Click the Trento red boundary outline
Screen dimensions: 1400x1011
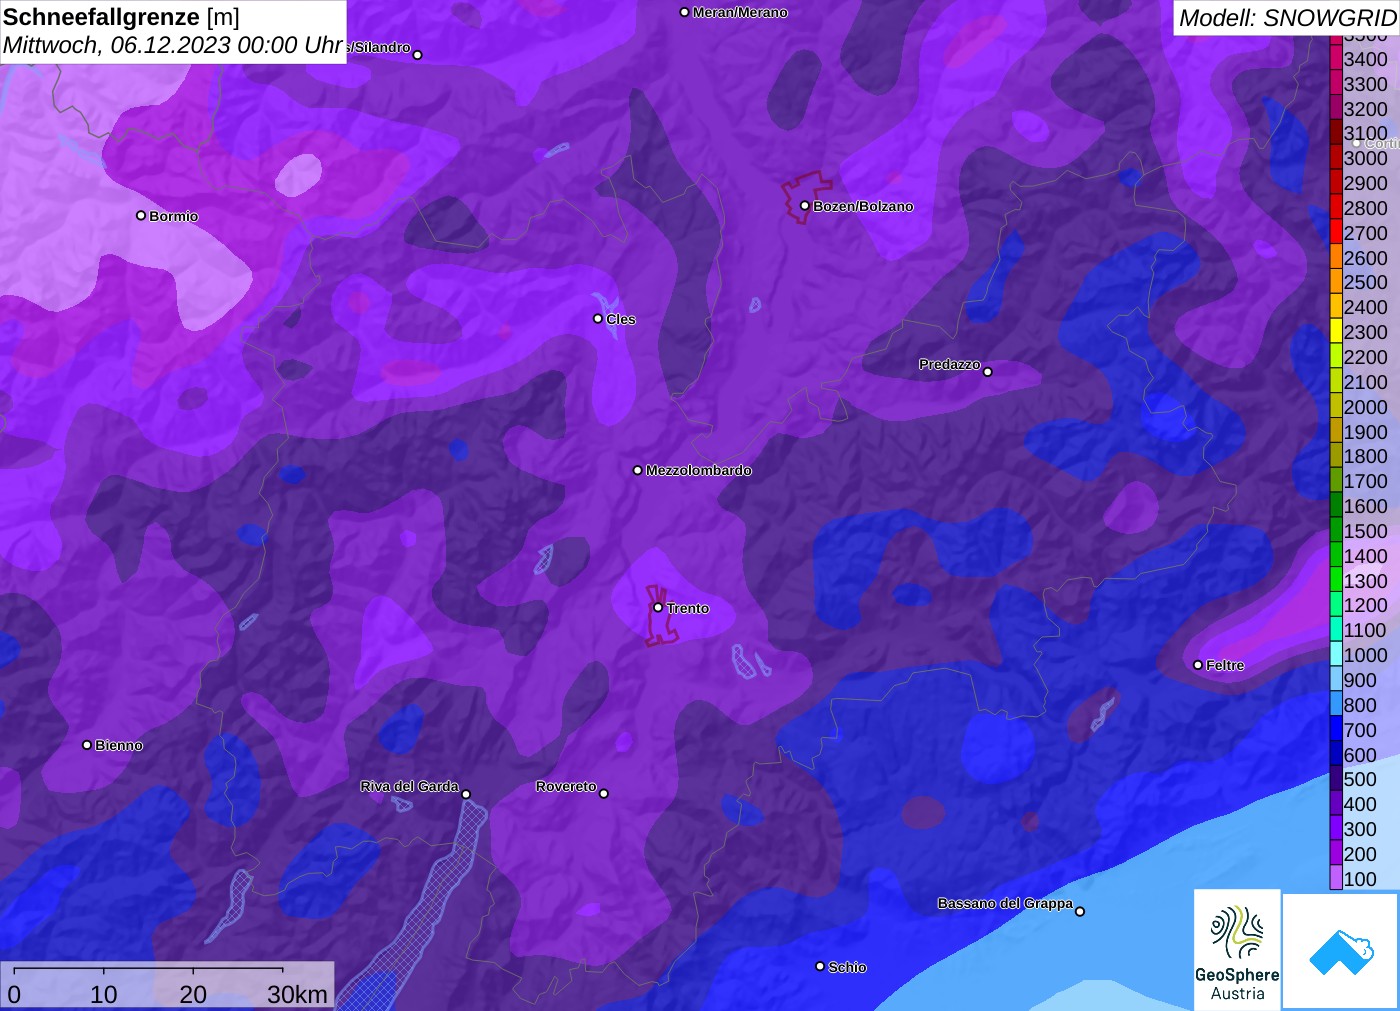point(662,616)
